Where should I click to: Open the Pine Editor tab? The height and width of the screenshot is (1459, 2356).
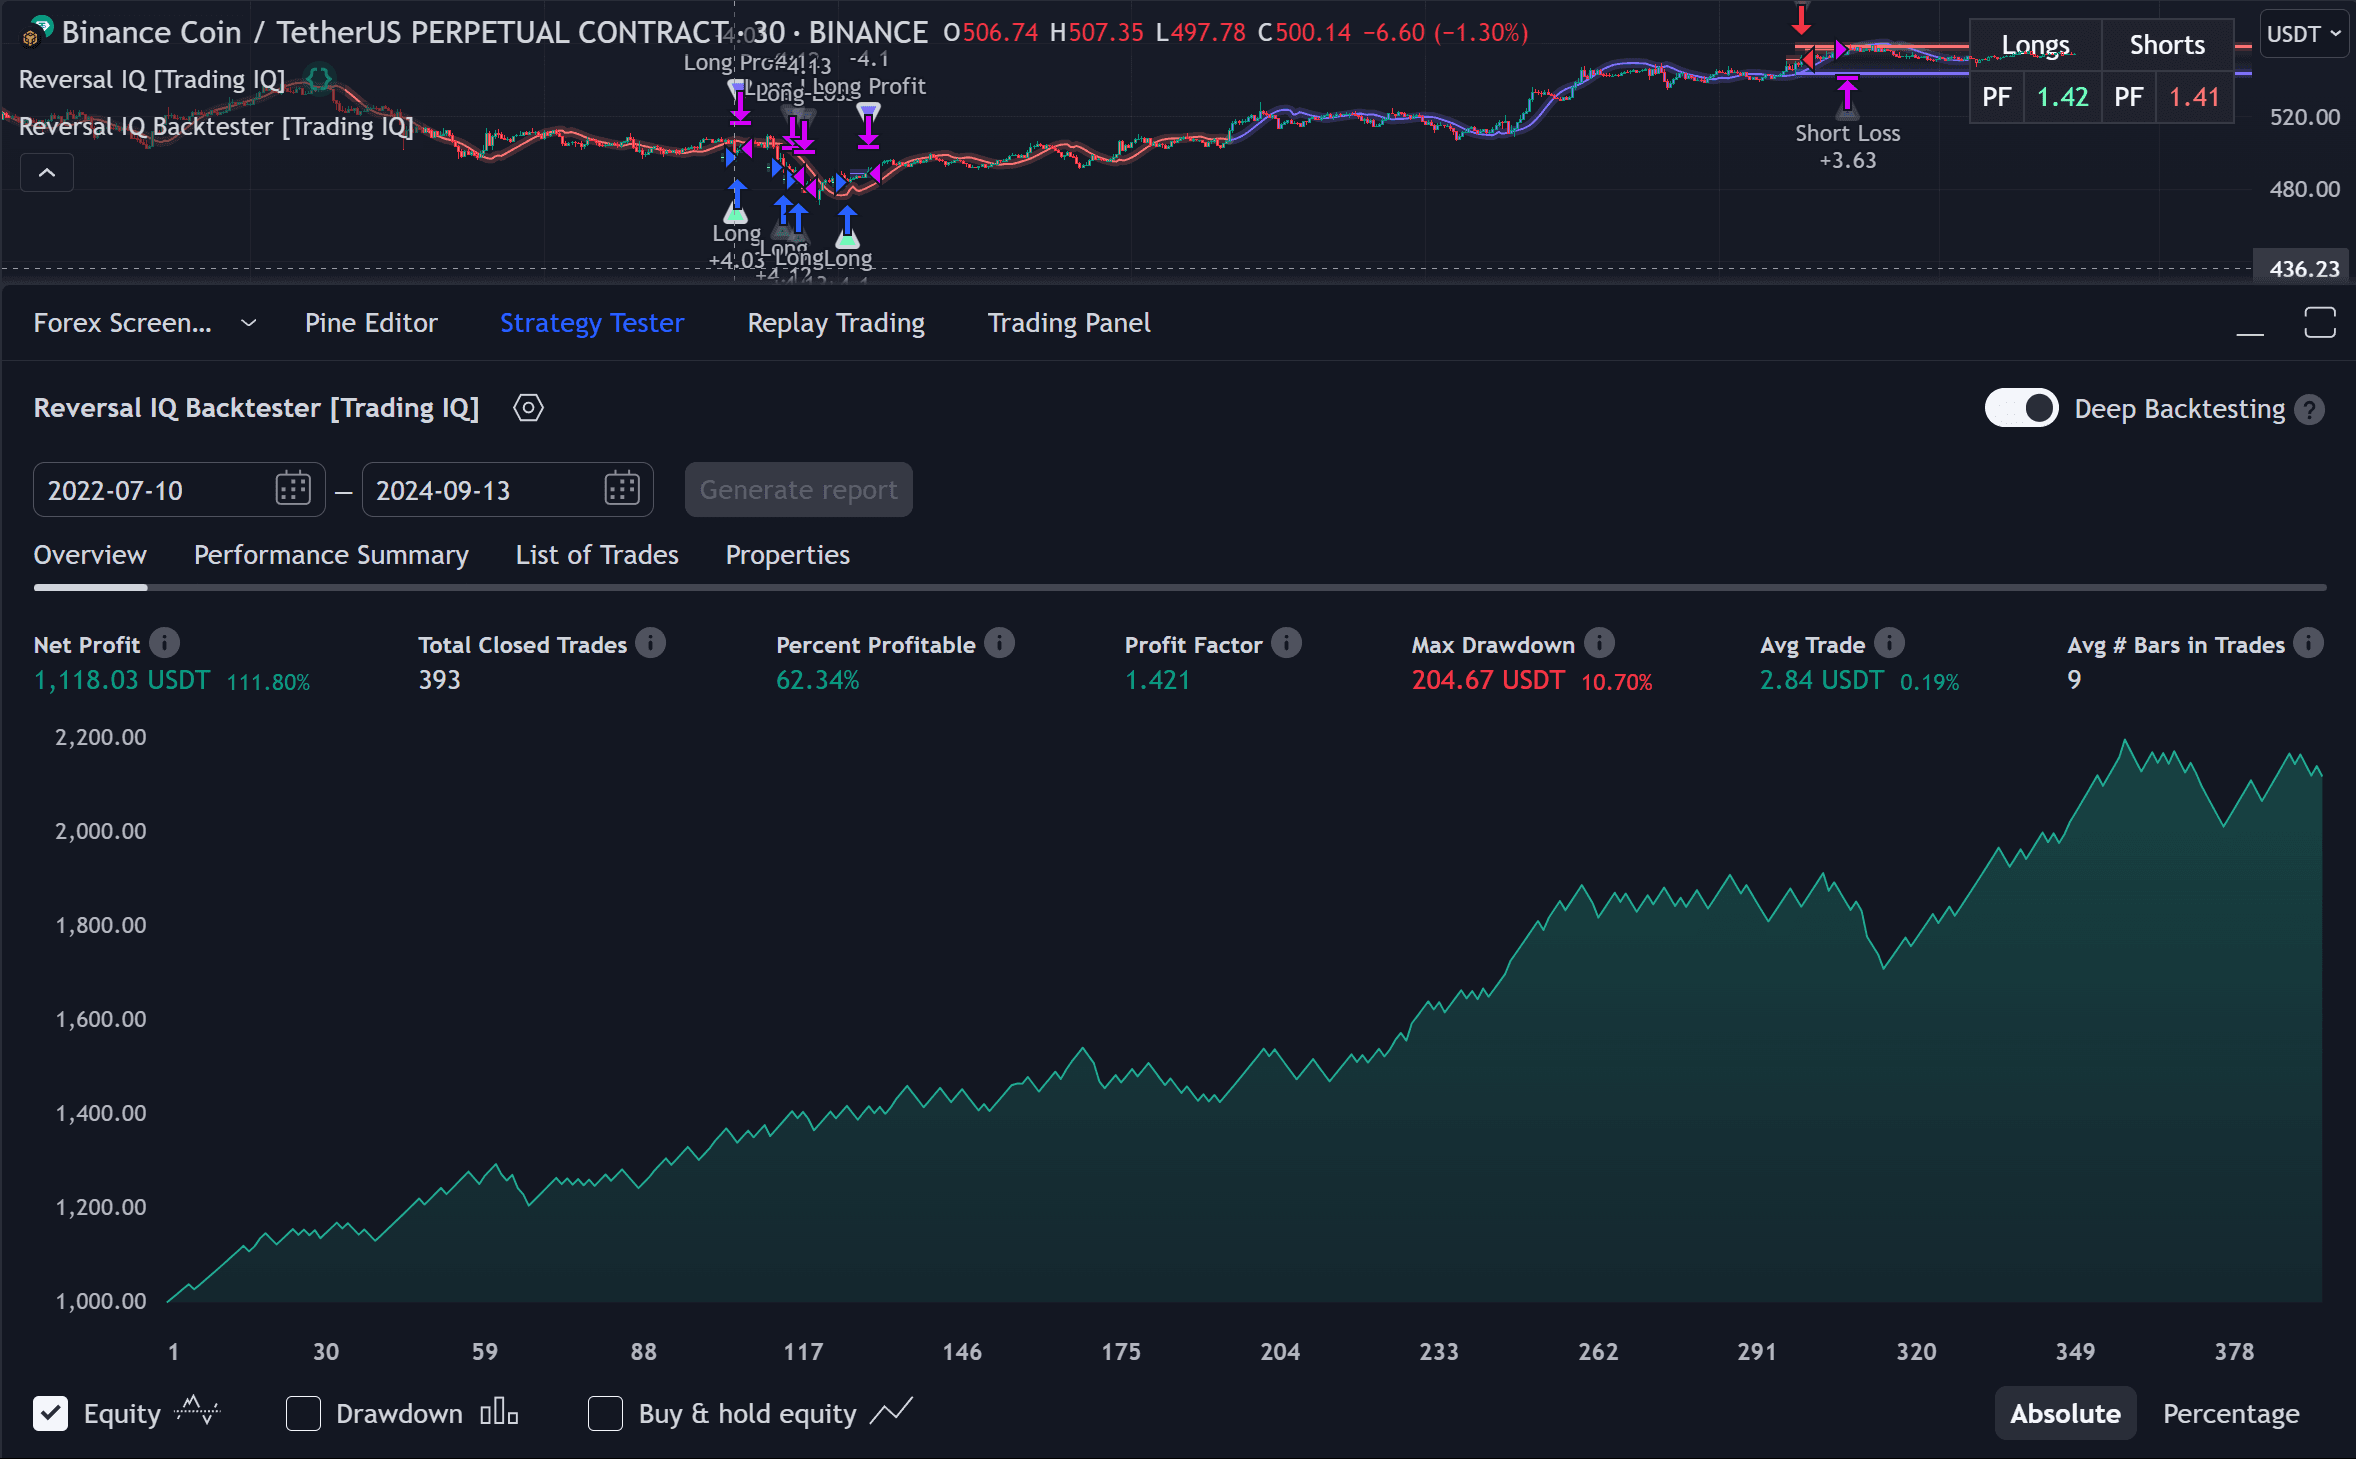(371, 323)
